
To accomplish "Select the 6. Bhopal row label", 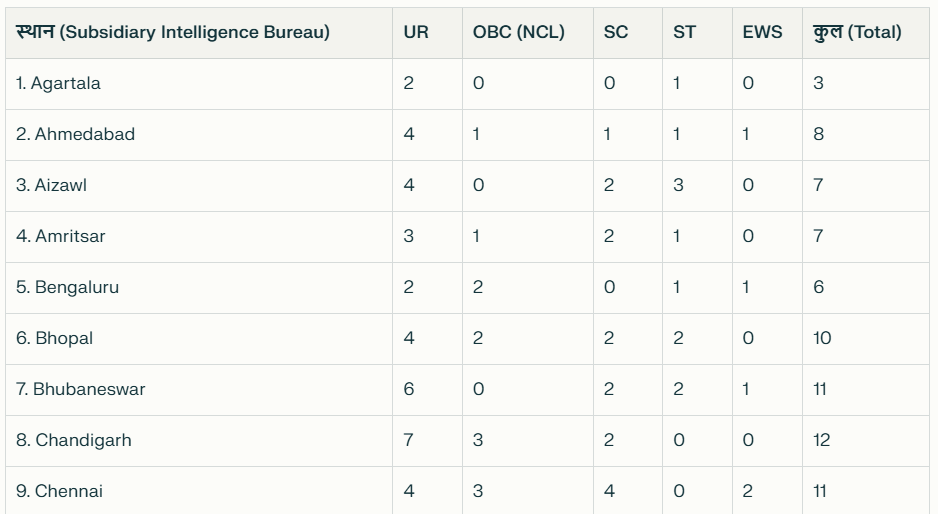I will click(x=54, y=338).
